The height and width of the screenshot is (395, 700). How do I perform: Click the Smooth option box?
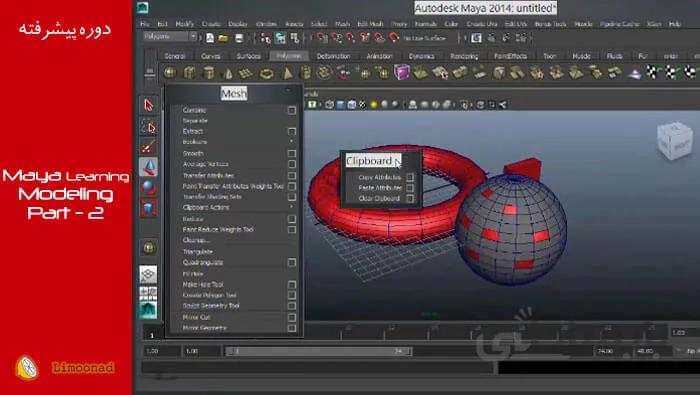point(292,153)
